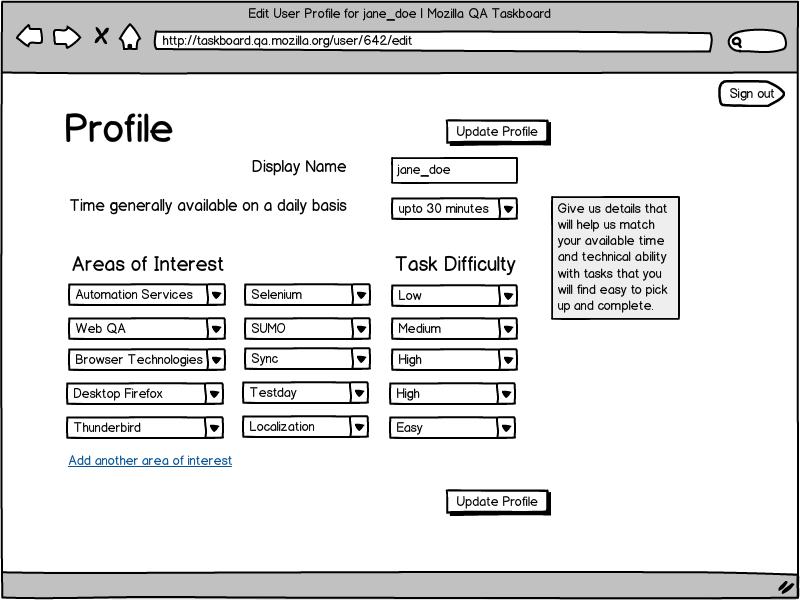This screenshot has width=800, height=600.
Task: Click the Display Name input field
Action: [455, 170]
